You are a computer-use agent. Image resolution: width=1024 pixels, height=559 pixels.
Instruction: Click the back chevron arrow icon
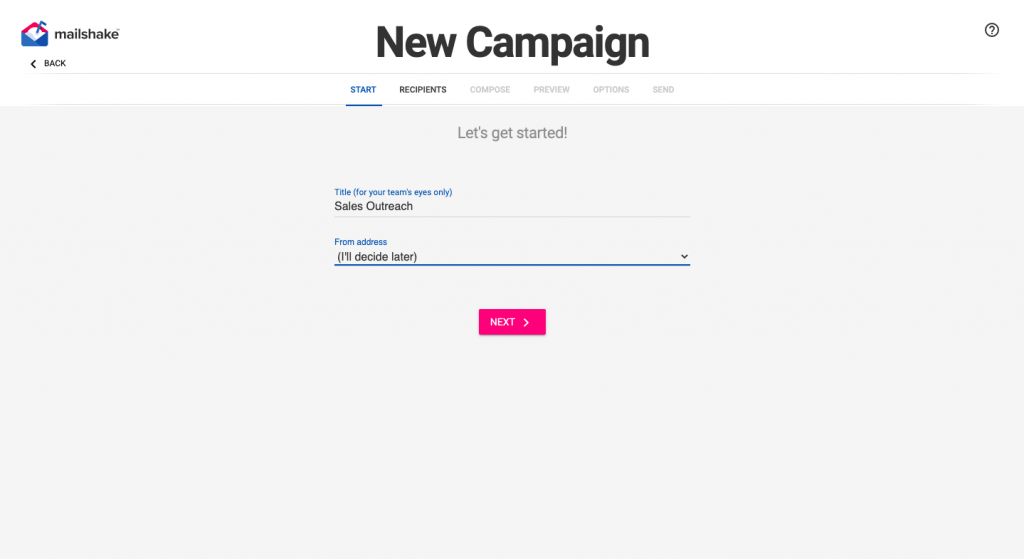(33, 64)
